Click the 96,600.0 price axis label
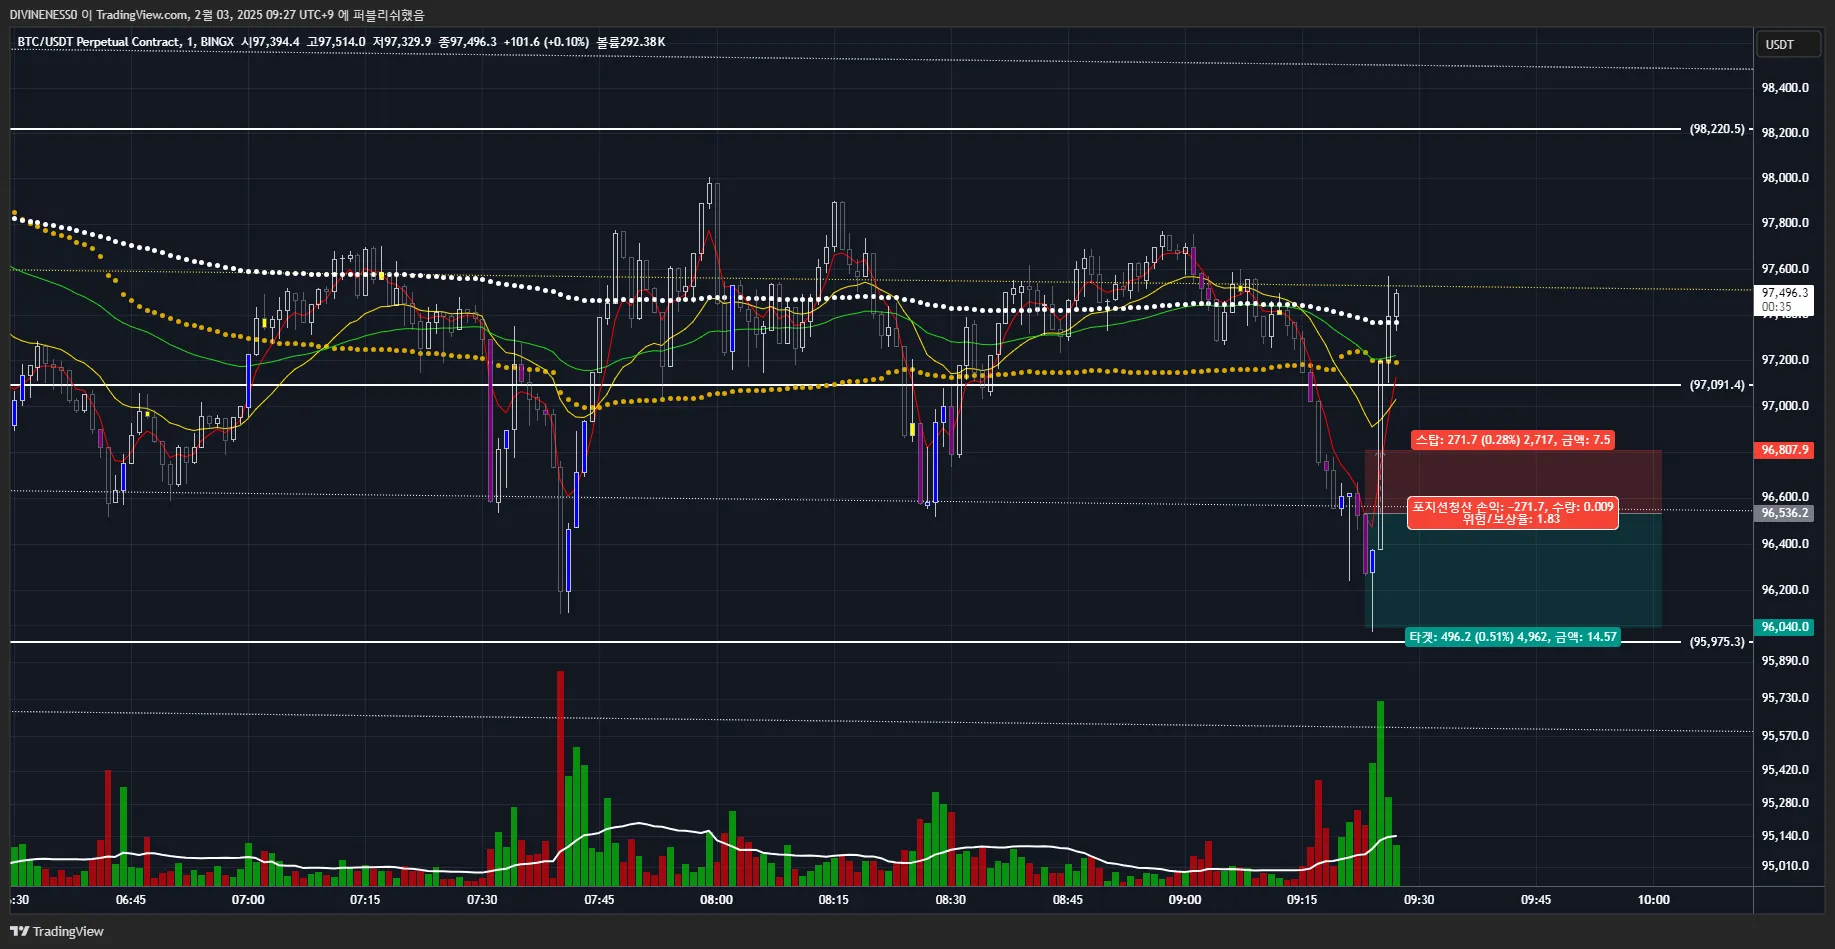 [1785, 497]
